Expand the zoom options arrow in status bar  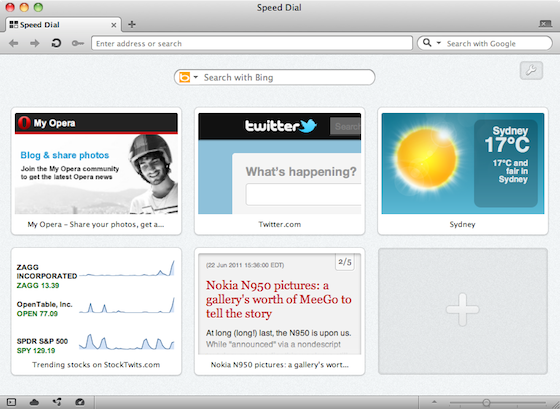point(434,402)
